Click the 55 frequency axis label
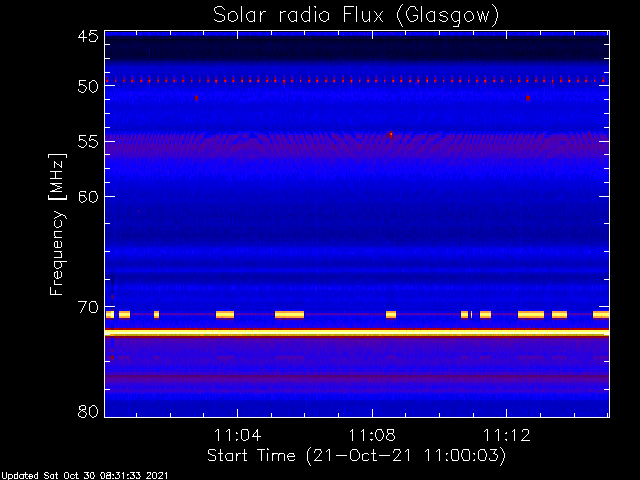640x480 pixels. pos(88,142)
